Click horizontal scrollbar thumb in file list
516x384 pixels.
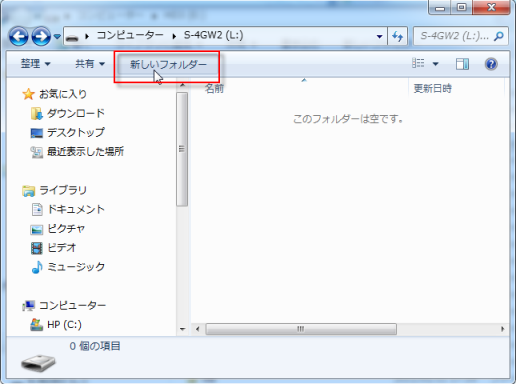[x=301, y=329]
